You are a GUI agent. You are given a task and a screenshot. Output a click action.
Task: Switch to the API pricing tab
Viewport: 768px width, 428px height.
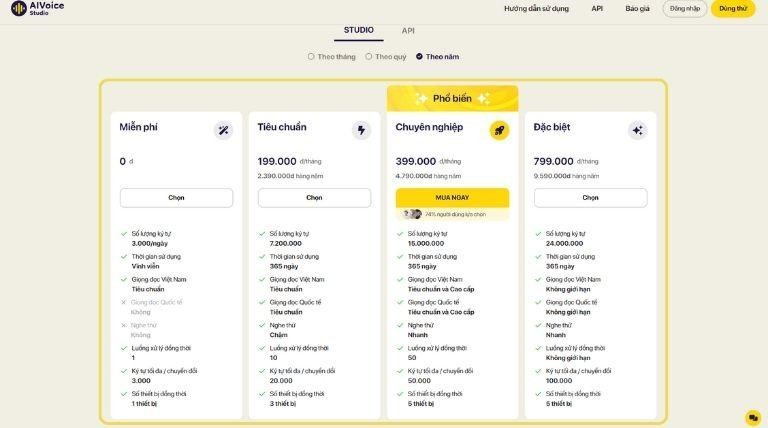coord(408,31)
